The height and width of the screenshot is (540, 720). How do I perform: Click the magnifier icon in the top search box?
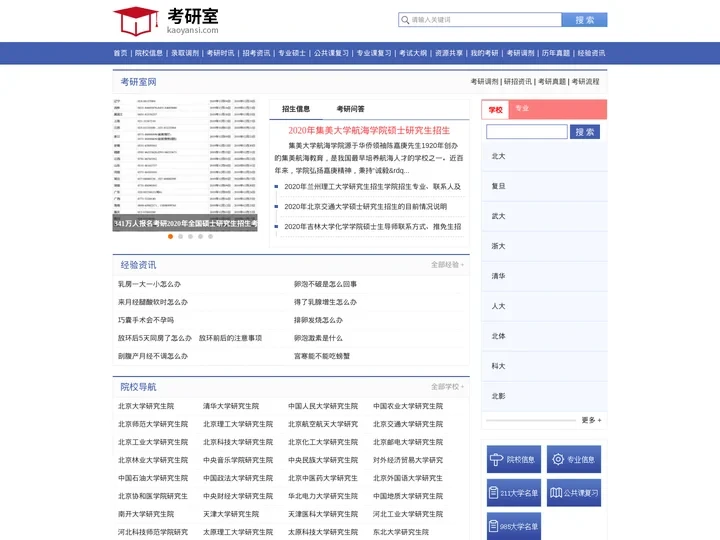coord(405,20)
